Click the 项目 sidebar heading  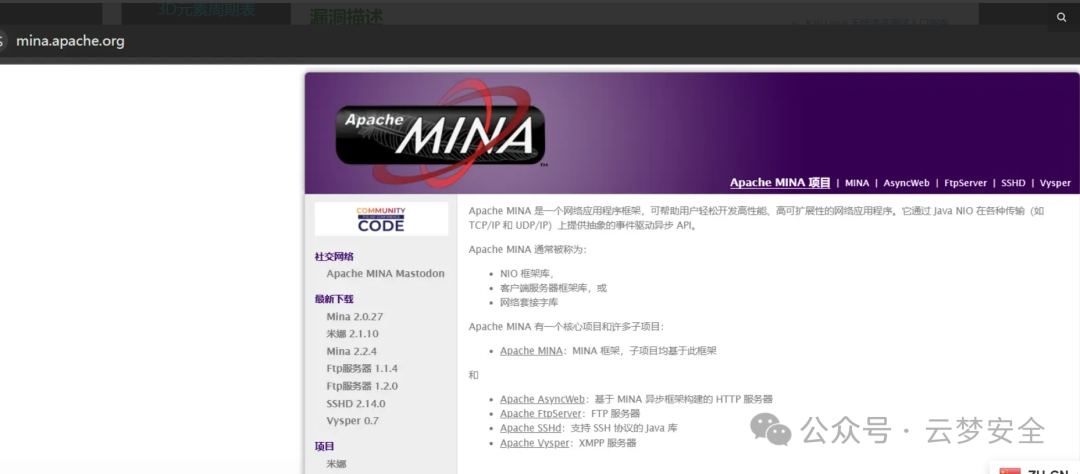point(324,446)
